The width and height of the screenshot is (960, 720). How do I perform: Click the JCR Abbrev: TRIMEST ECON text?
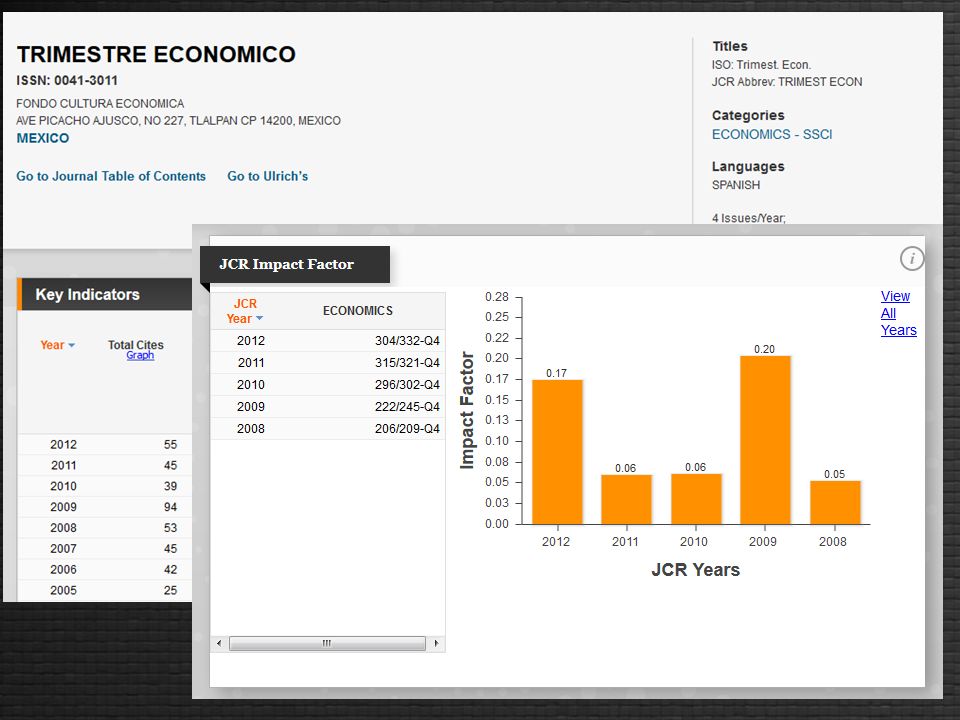pos(787,82)
